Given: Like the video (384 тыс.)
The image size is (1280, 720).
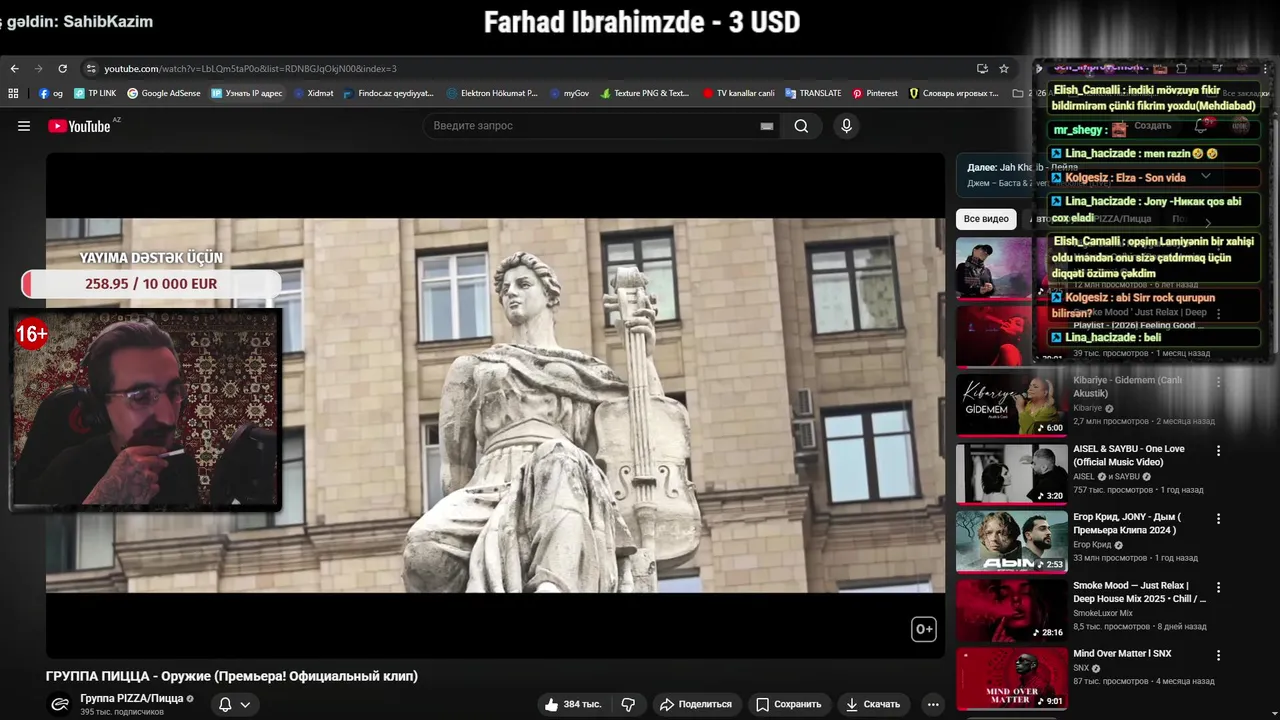Looking at the screenshot, I should point(573,704).
